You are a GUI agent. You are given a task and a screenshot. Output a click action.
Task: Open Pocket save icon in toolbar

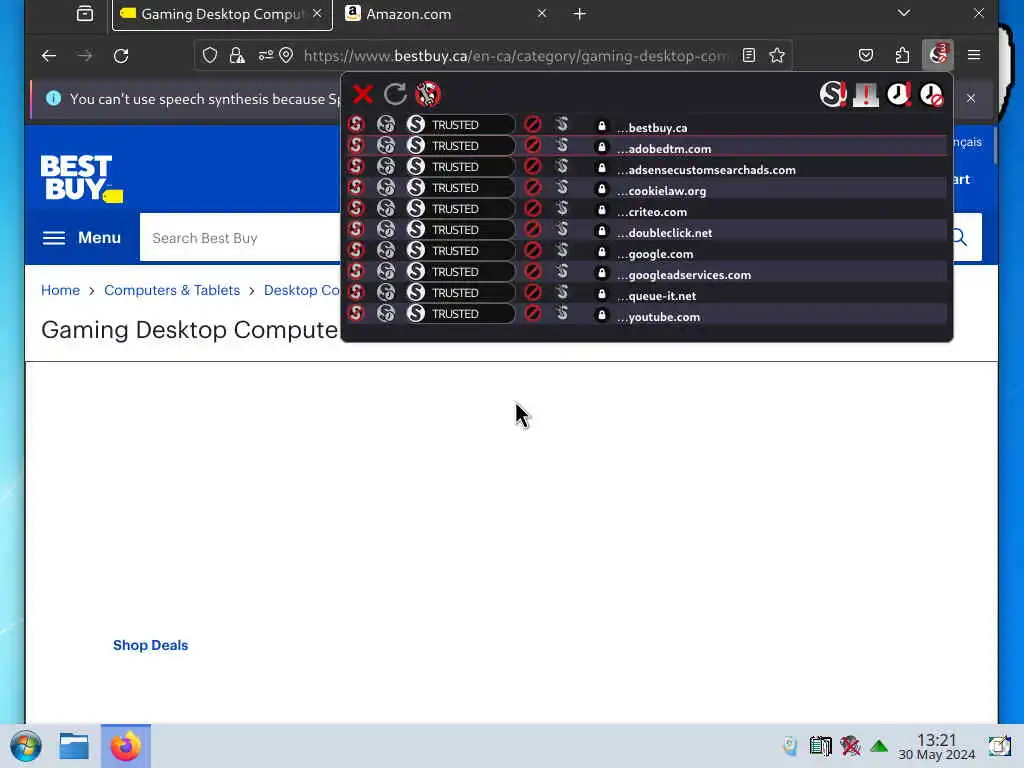tap(866, 56)
